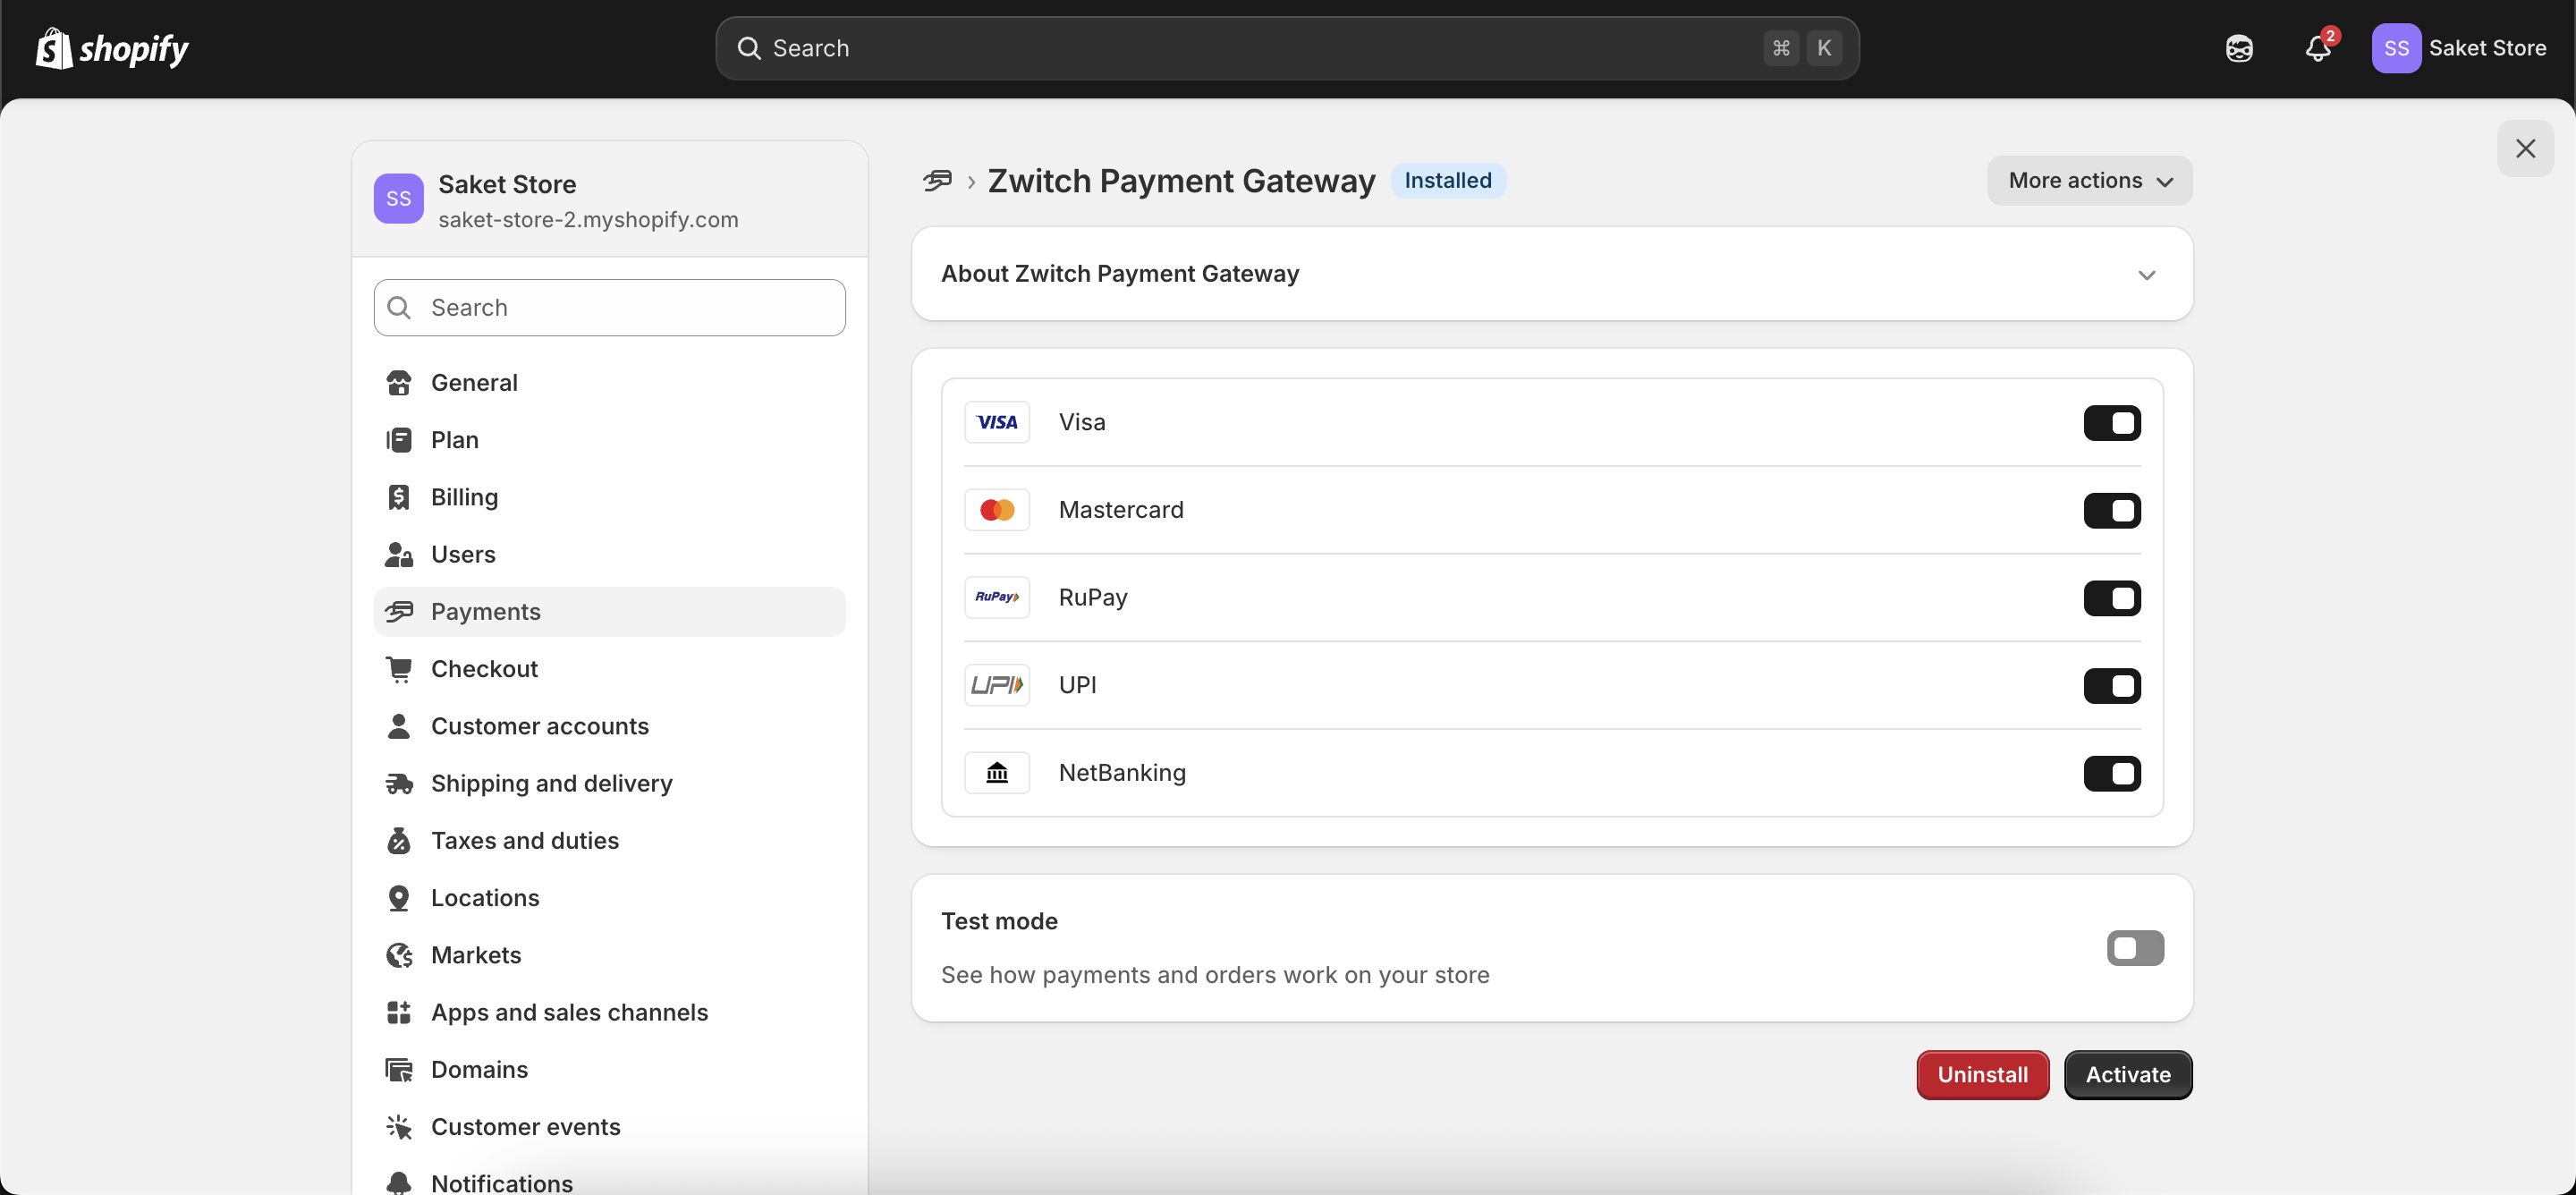Viewport: 2576px width, 1195px height.
Task: Click the Payments breadcrumb icon beside title
Action: pyautogui.click(x=937, y=181)
